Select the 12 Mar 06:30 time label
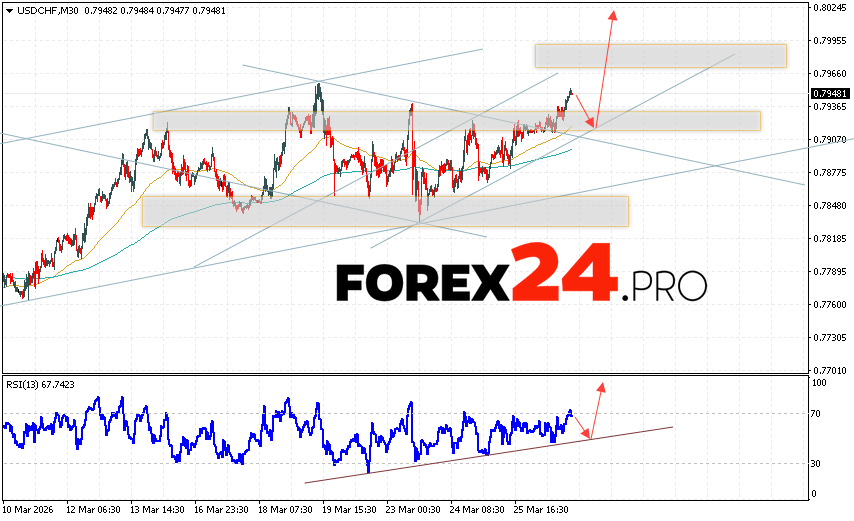 coord(93,510)
